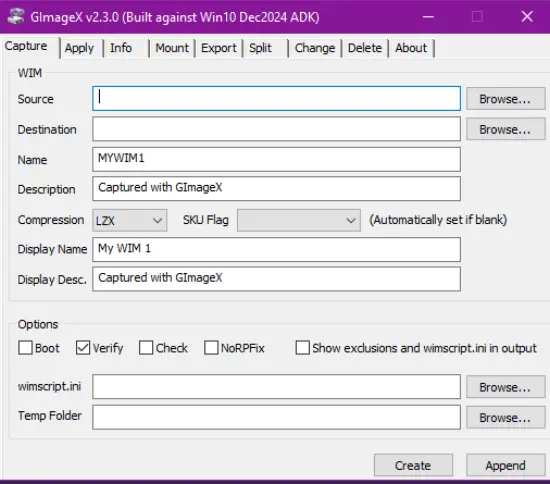Click the Append button
Screen dimensions: 550x484
click(x=505, y=465)
